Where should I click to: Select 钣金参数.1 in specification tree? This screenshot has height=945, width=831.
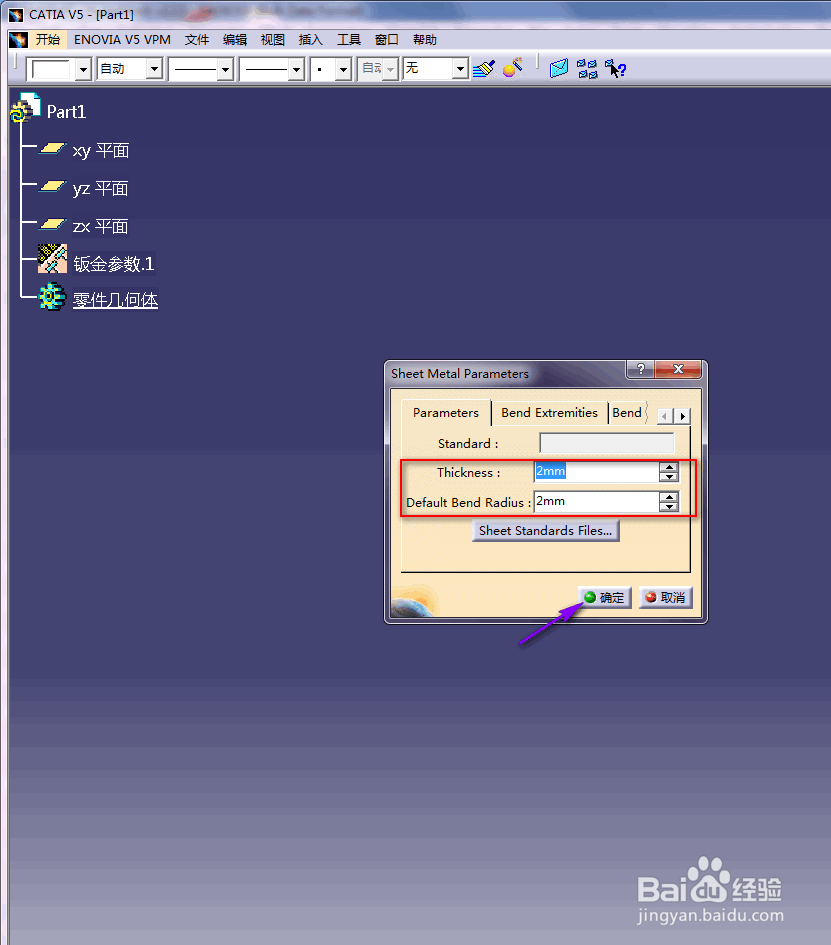pyautogui.click(x=114, y=264)
